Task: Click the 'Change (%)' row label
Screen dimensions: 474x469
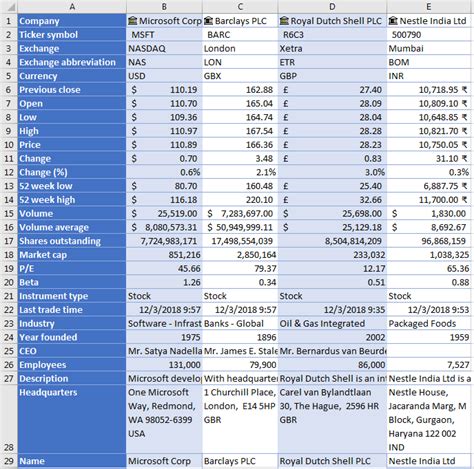Action: 72,172
